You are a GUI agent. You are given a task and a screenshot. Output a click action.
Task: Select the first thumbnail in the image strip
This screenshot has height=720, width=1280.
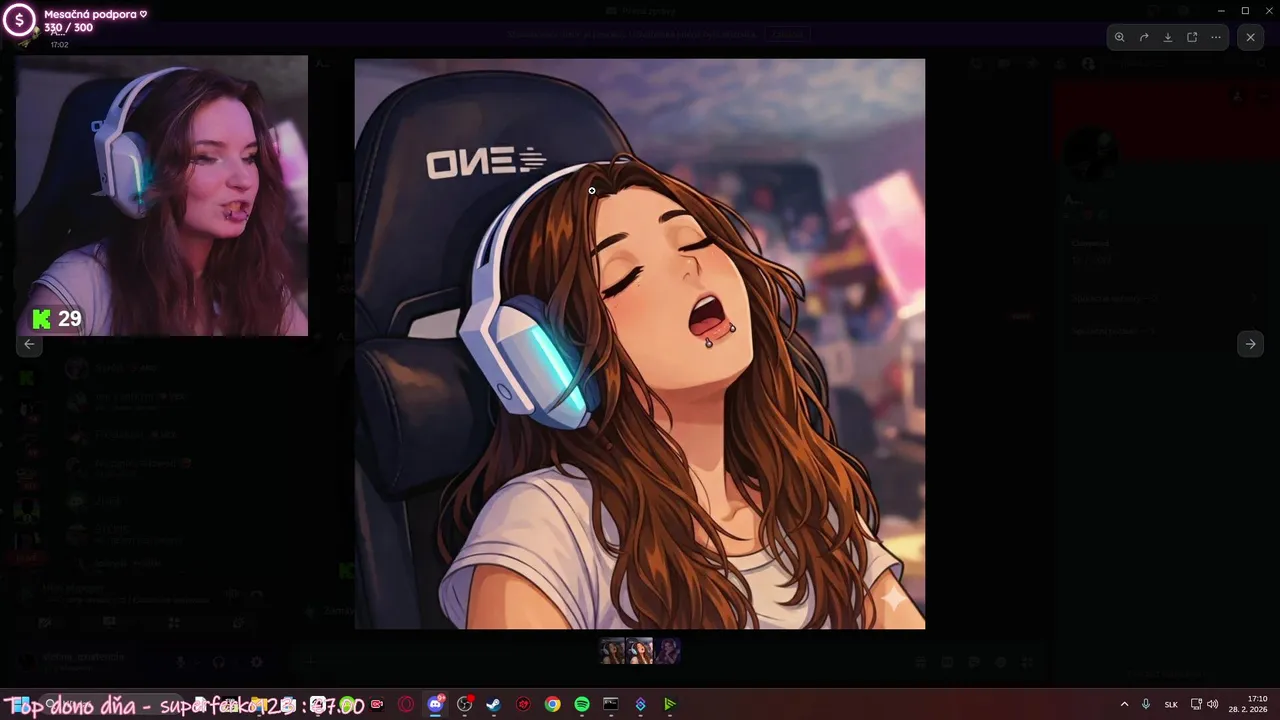click(612, 651)
